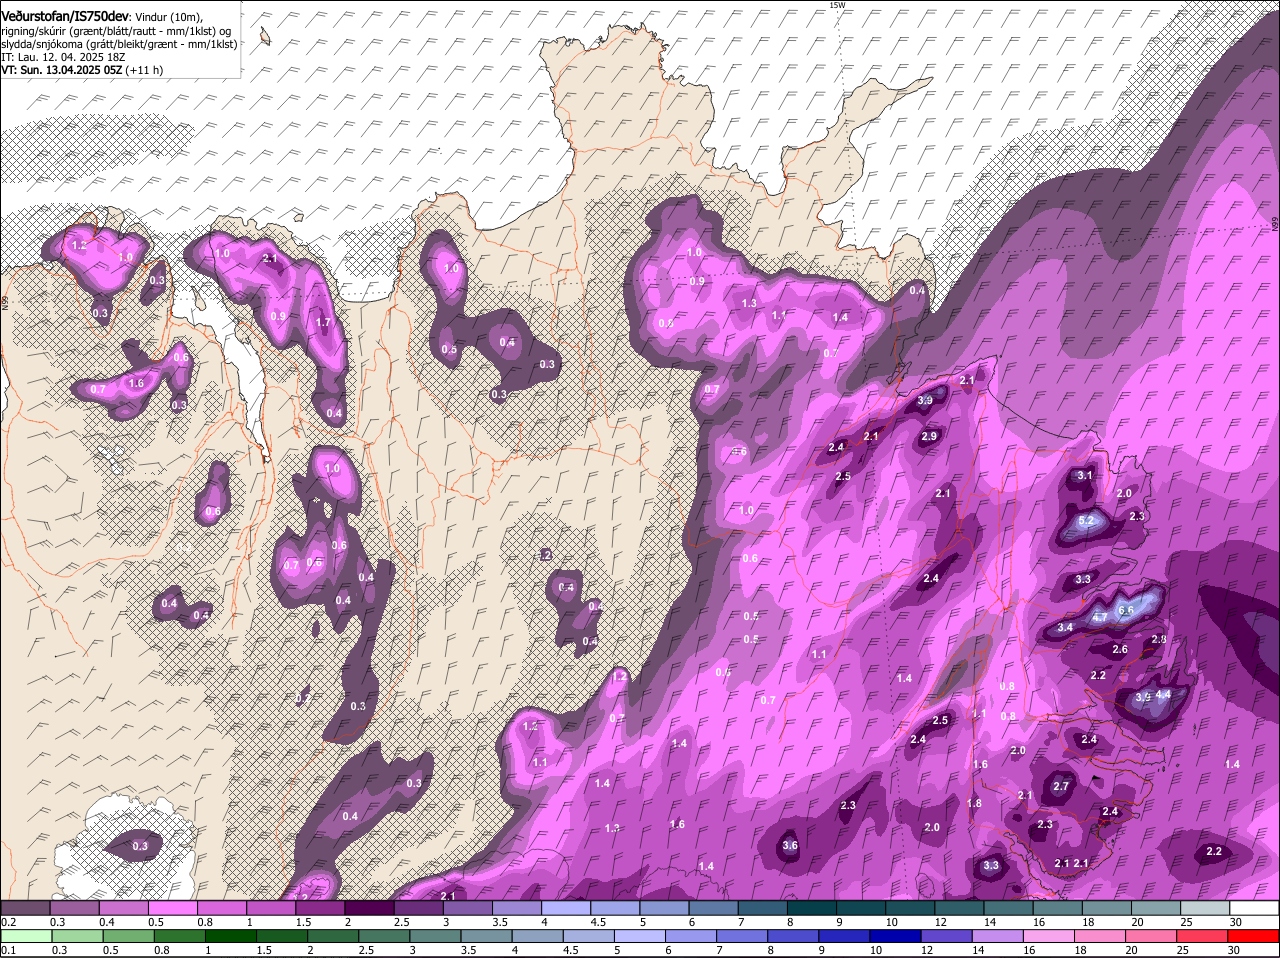Click upper legend swatch between 0.2 and 0.3
This screenshot has height=958, width=1280.
pos(25,907)
